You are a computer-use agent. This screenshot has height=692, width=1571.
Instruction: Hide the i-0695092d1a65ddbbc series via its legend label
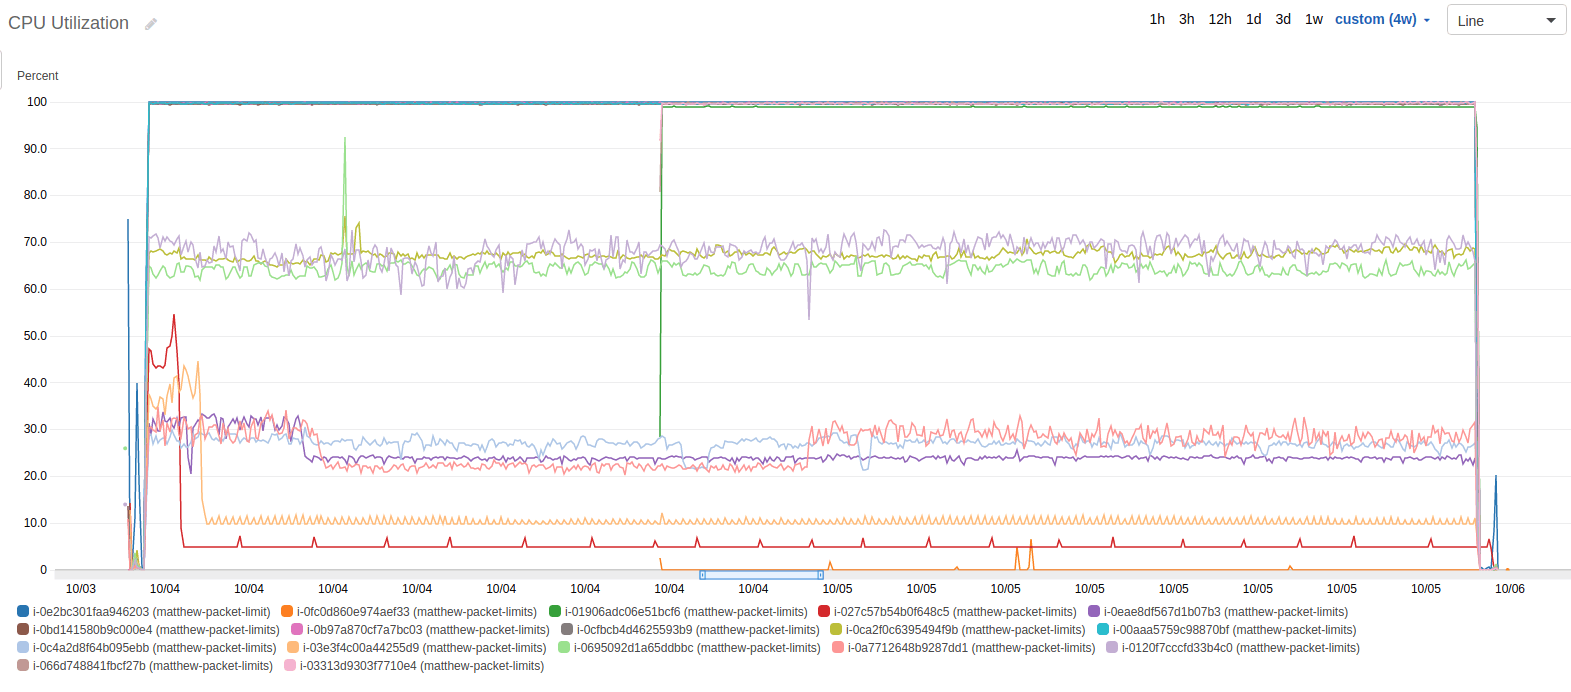696,648
